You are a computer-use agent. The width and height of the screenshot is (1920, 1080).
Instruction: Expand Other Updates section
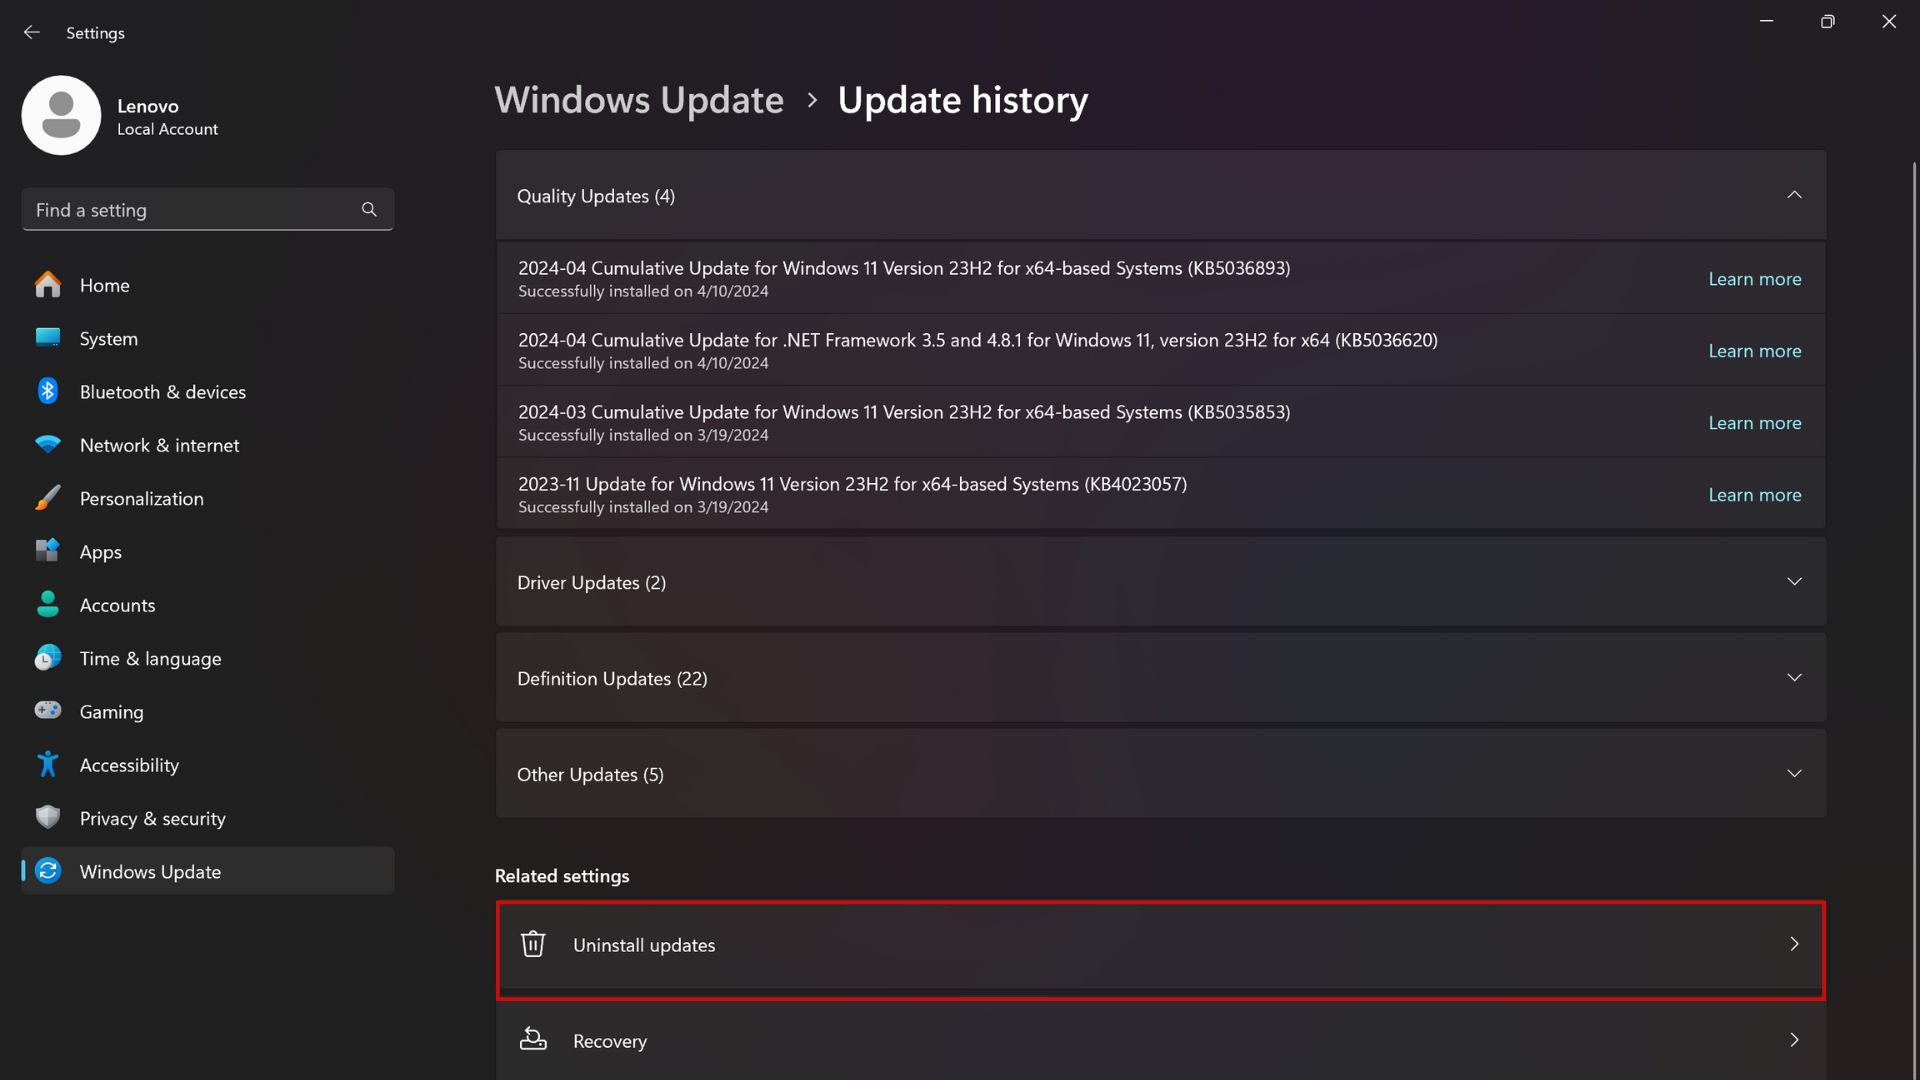point(1160,774)
